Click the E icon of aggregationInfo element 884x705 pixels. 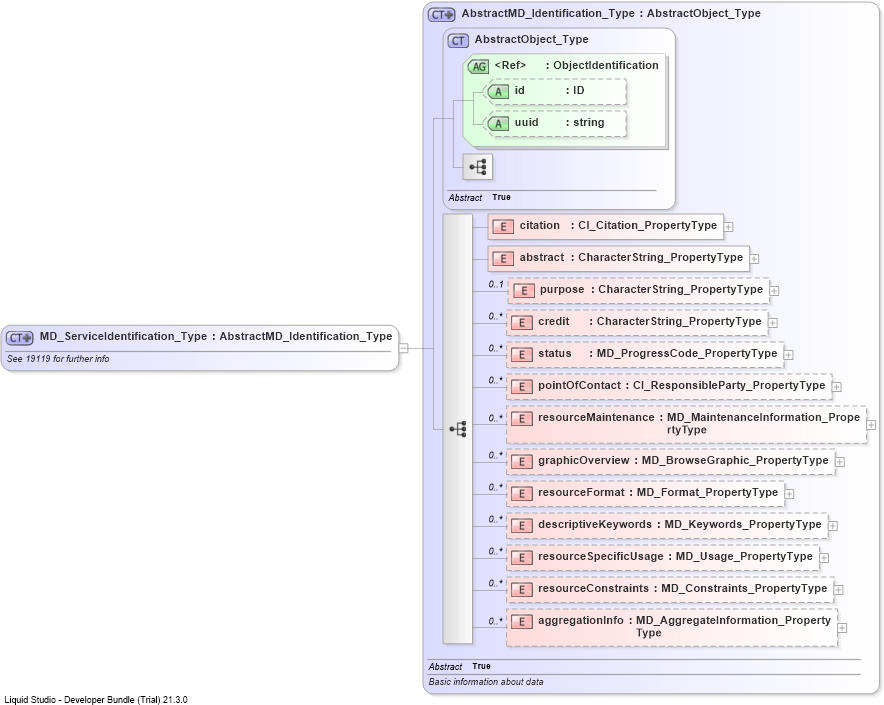pos(521,622)
